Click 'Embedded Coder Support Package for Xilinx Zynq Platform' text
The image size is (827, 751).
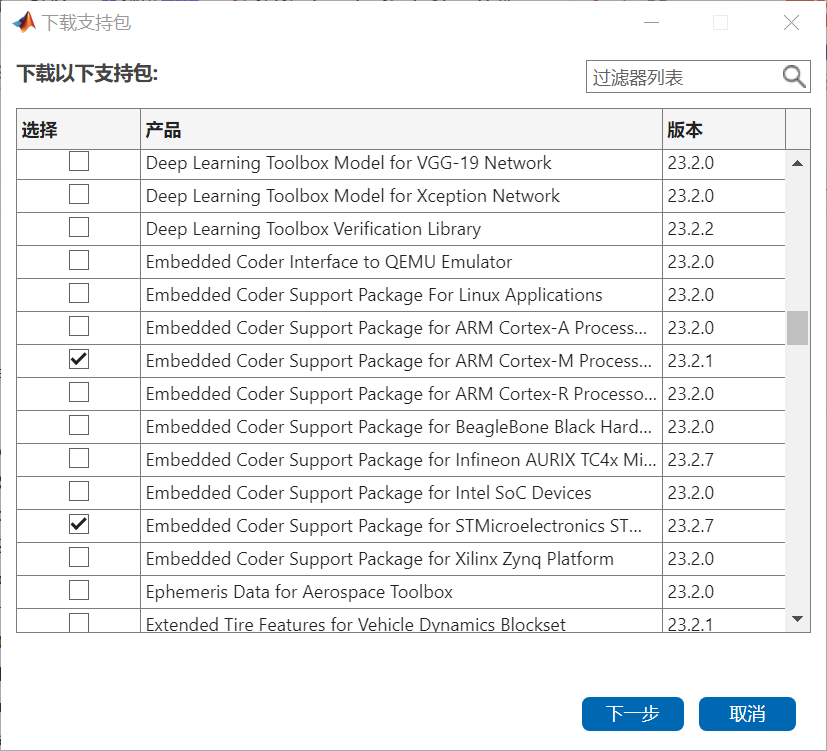tap(380, 559)
